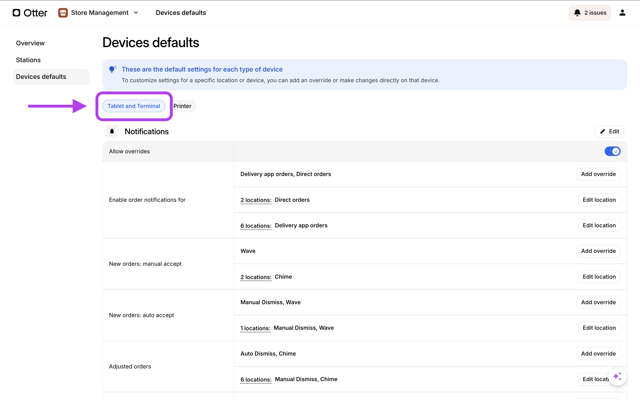Screen dimensions: 640x400
Task: Select the Tablet and Terminal tab
Action: coord(134,106)
